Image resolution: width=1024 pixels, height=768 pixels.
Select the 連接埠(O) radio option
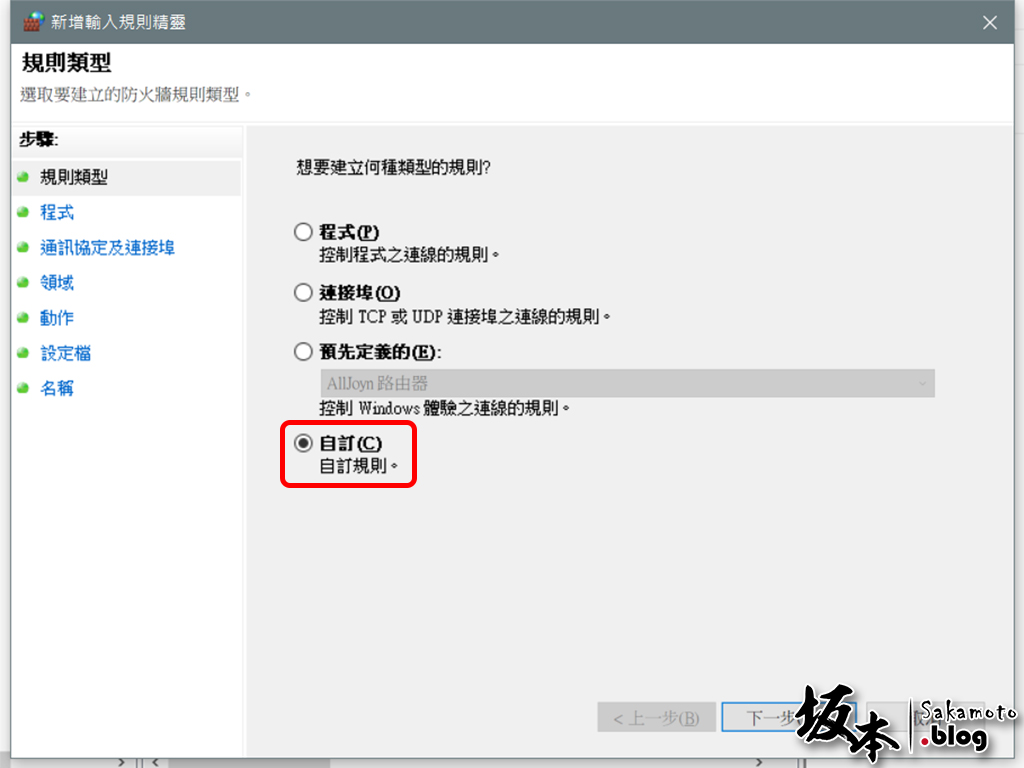303,292
